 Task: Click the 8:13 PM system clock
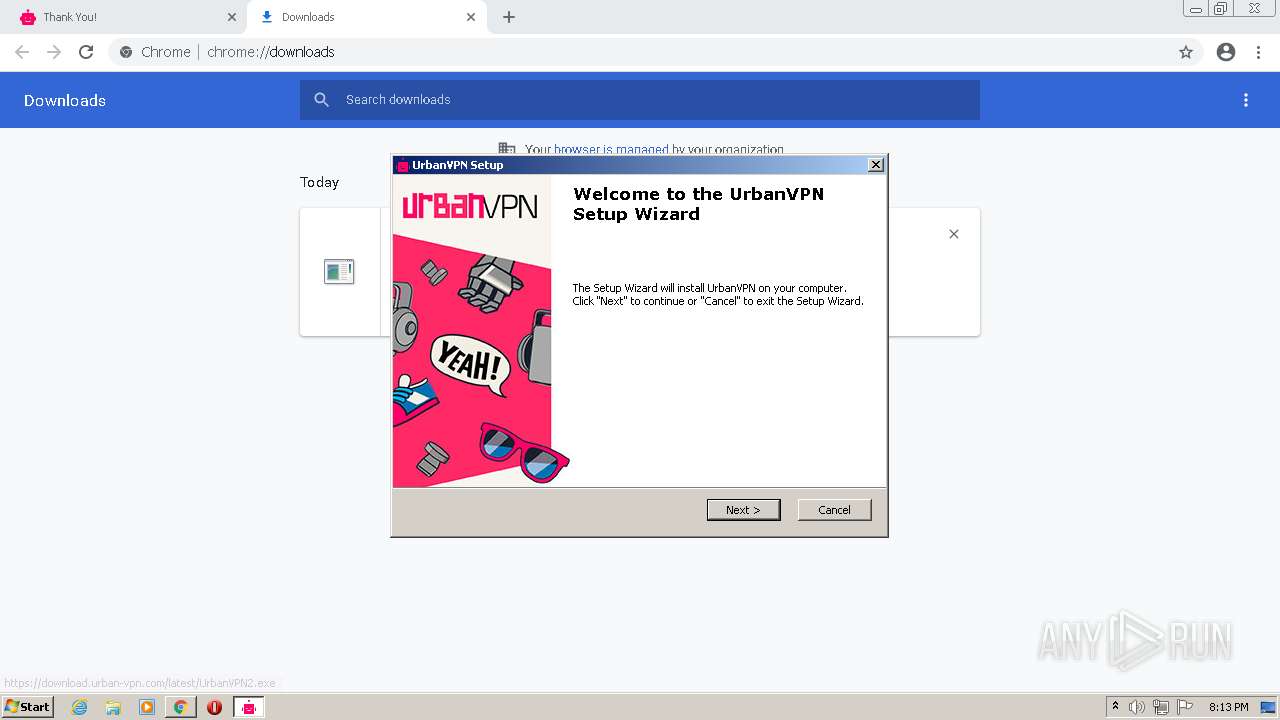coord(1228,707)
